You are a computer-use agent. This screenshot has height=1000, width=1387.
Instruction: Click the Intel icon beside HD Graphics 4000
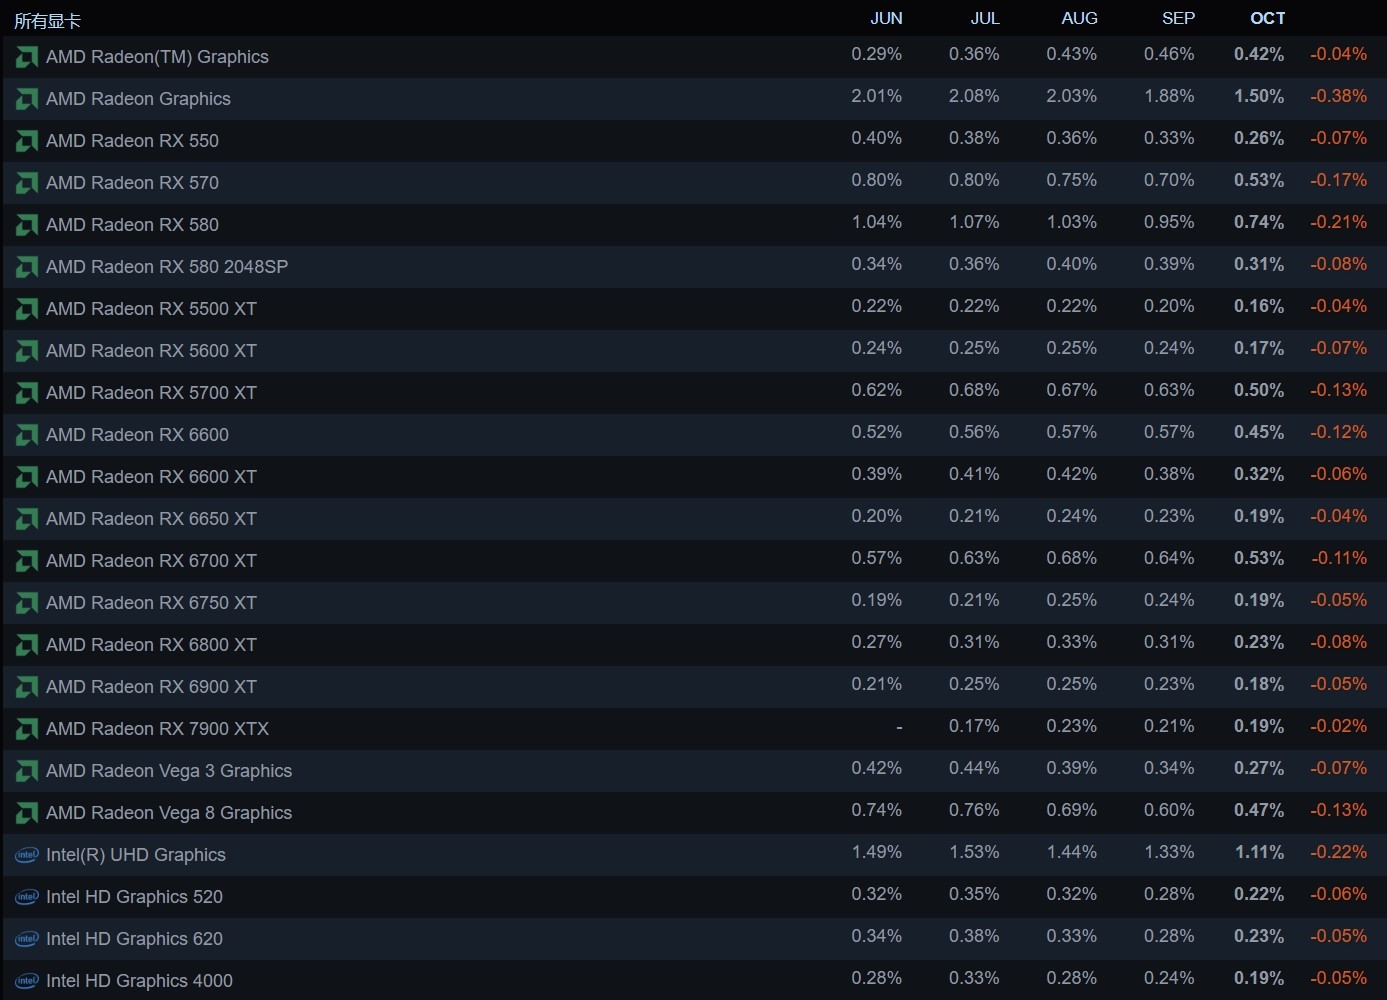click(x=27, y=981)
